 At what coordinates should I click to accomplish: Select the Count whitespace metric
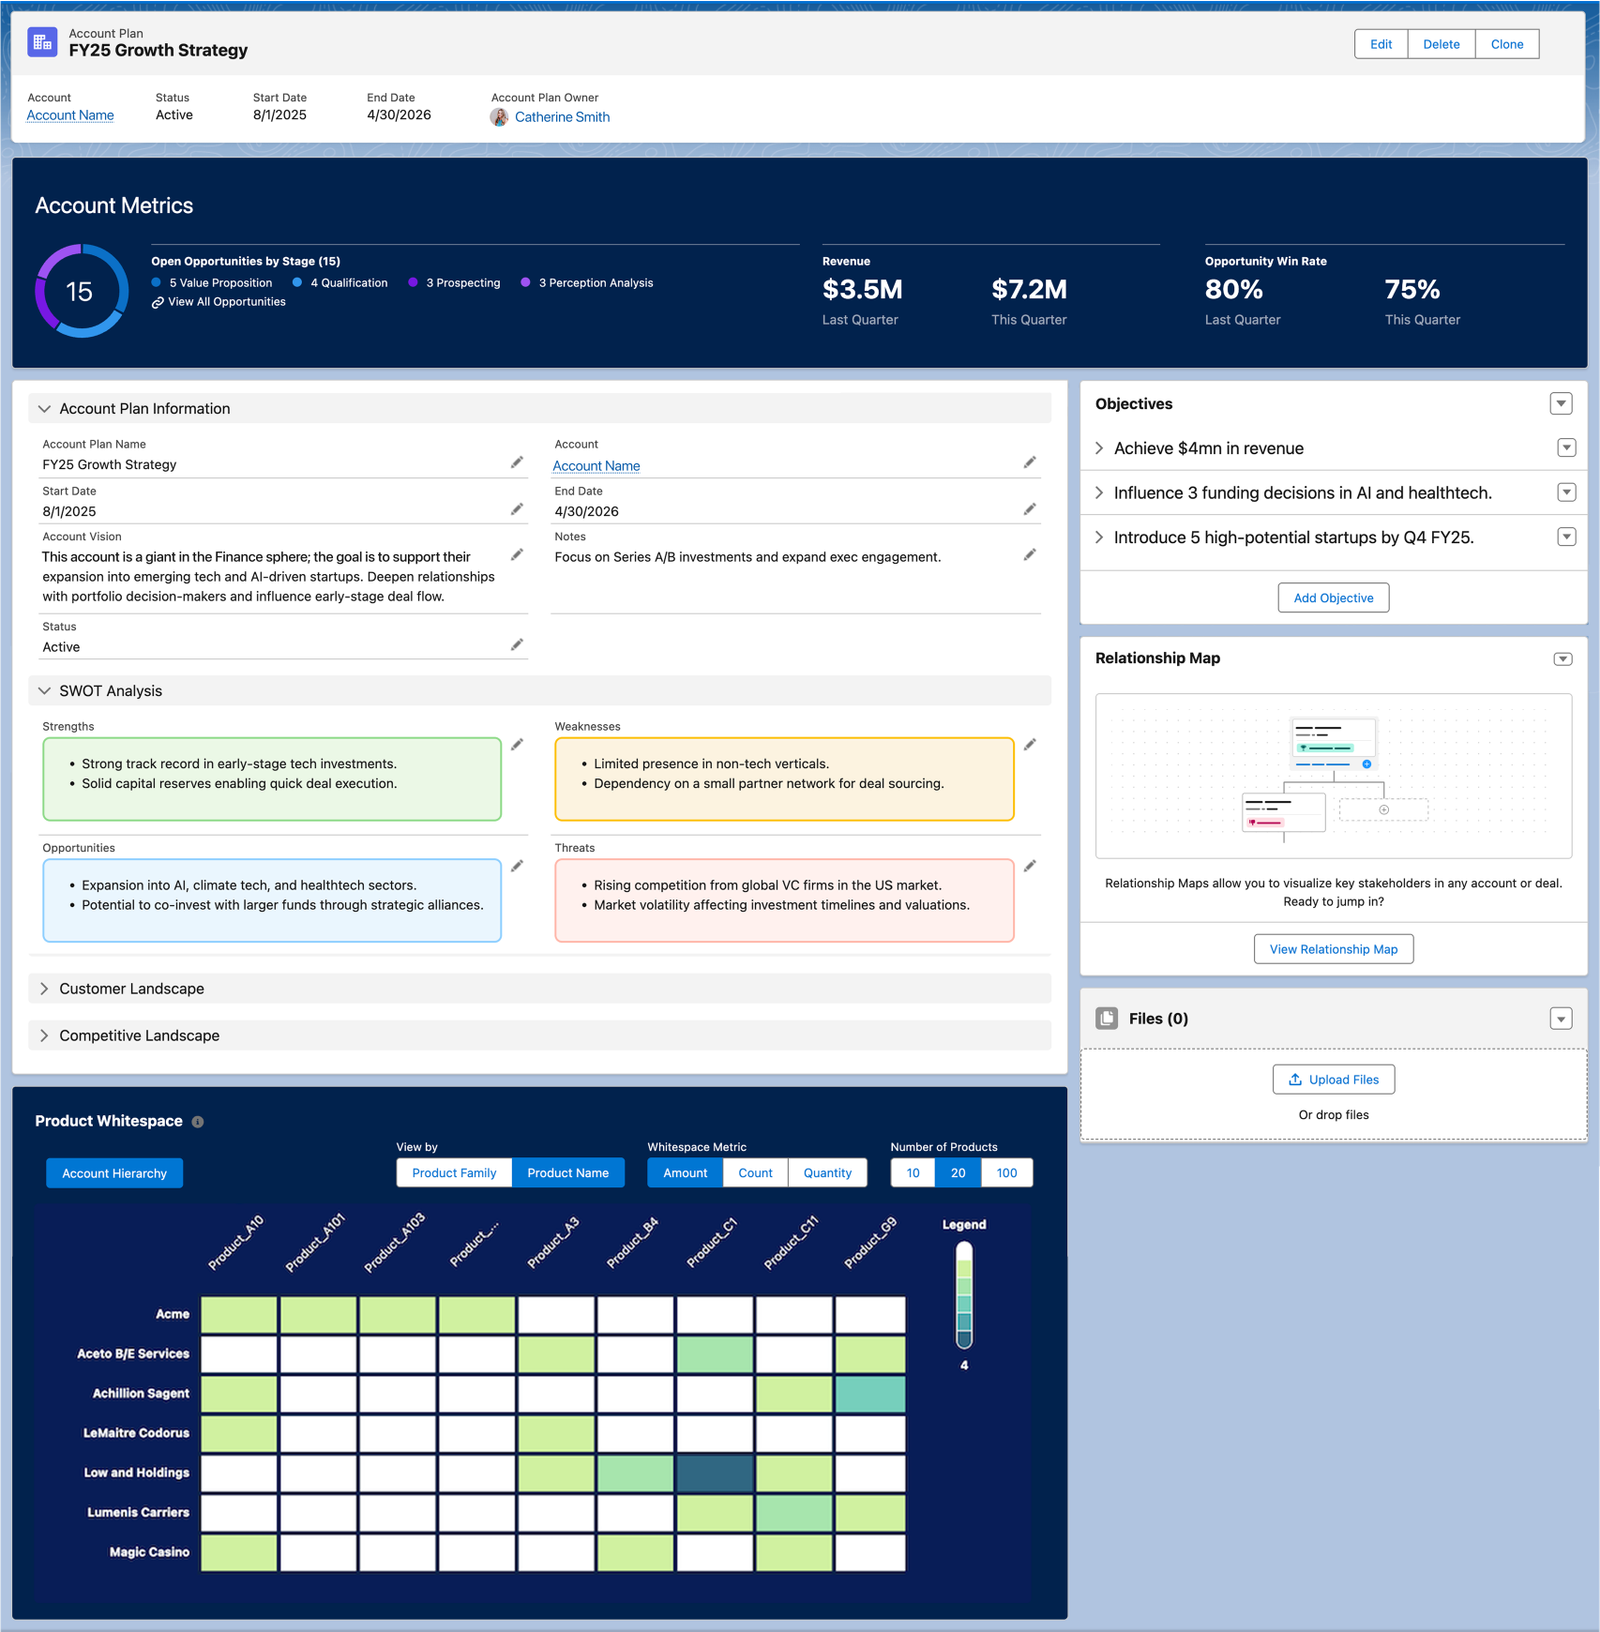coord(755,1173)
